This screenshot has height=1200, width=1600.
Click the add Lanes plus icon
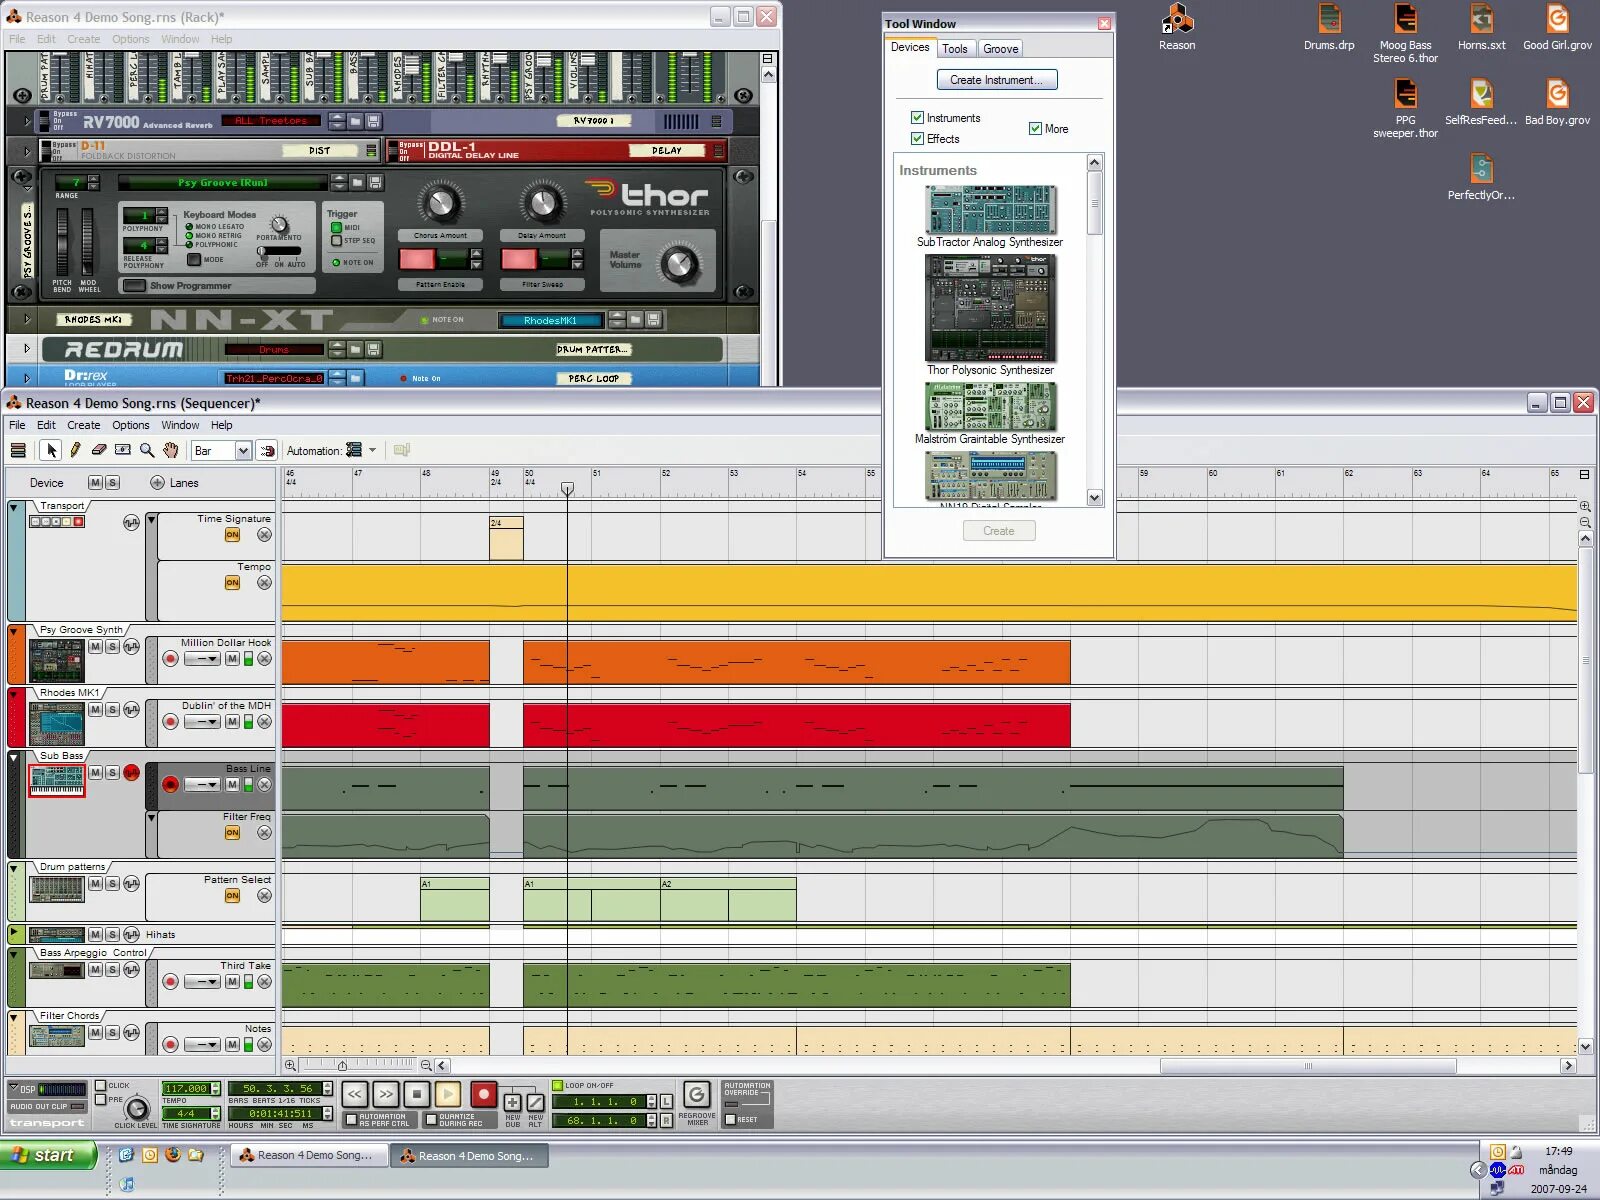pyautogui.click(x=157, y=483)
